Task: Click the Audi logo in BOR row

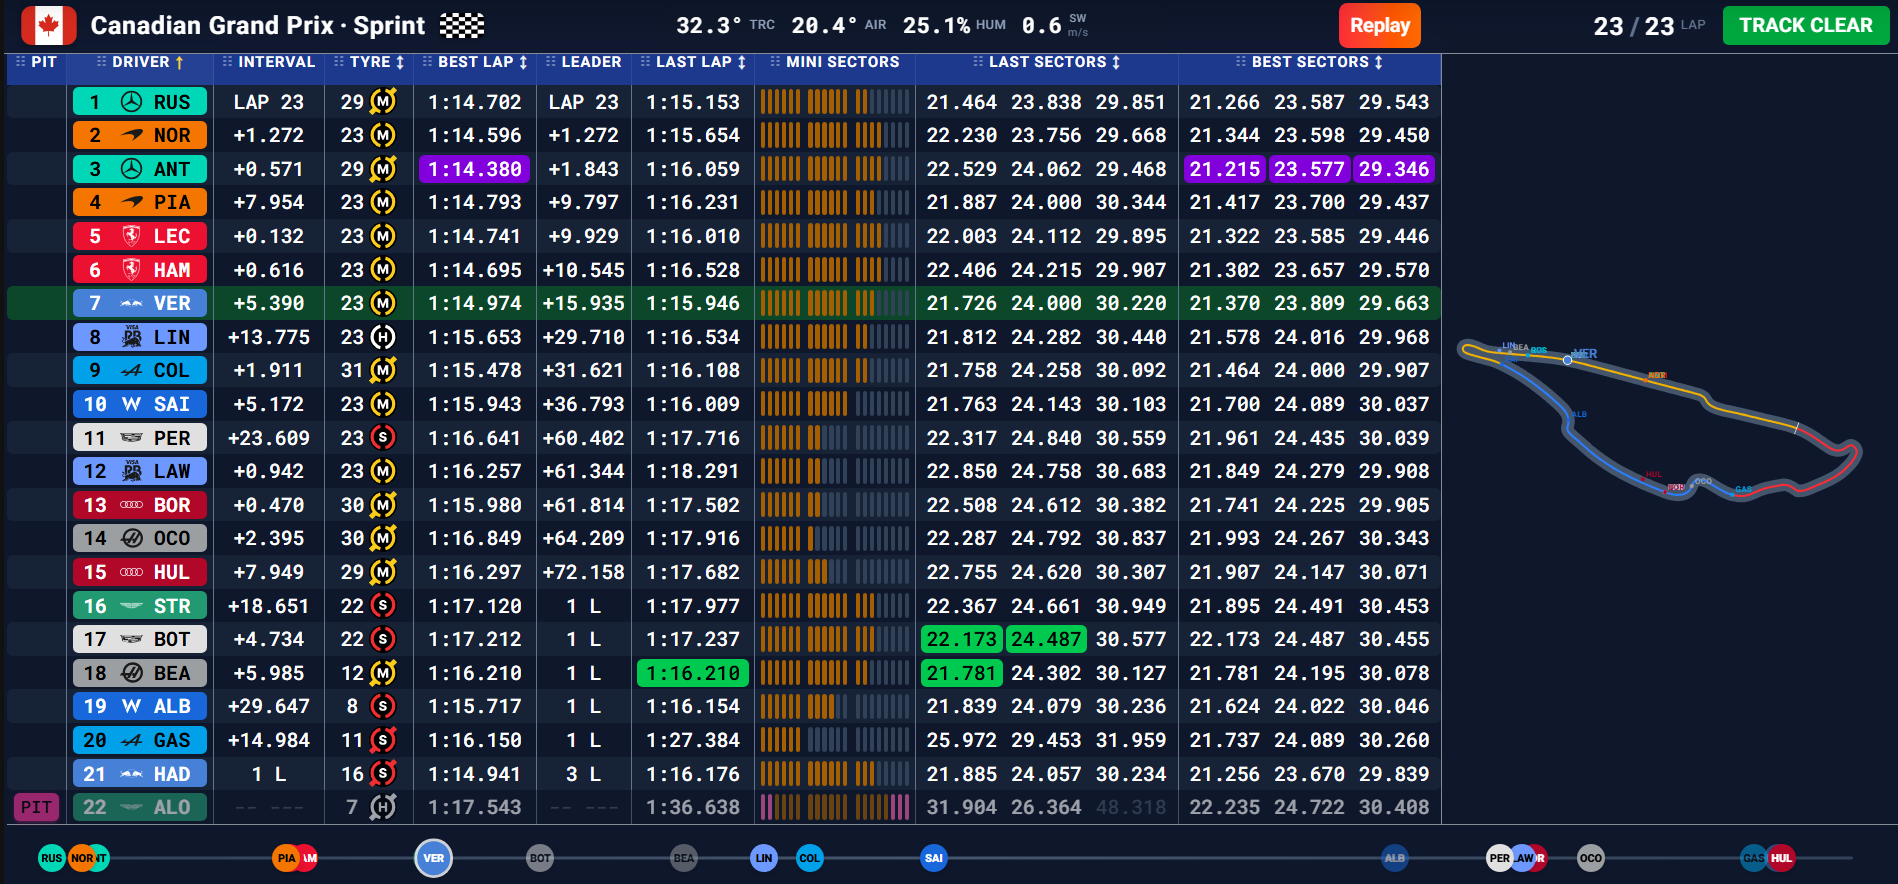Action: 131,505
